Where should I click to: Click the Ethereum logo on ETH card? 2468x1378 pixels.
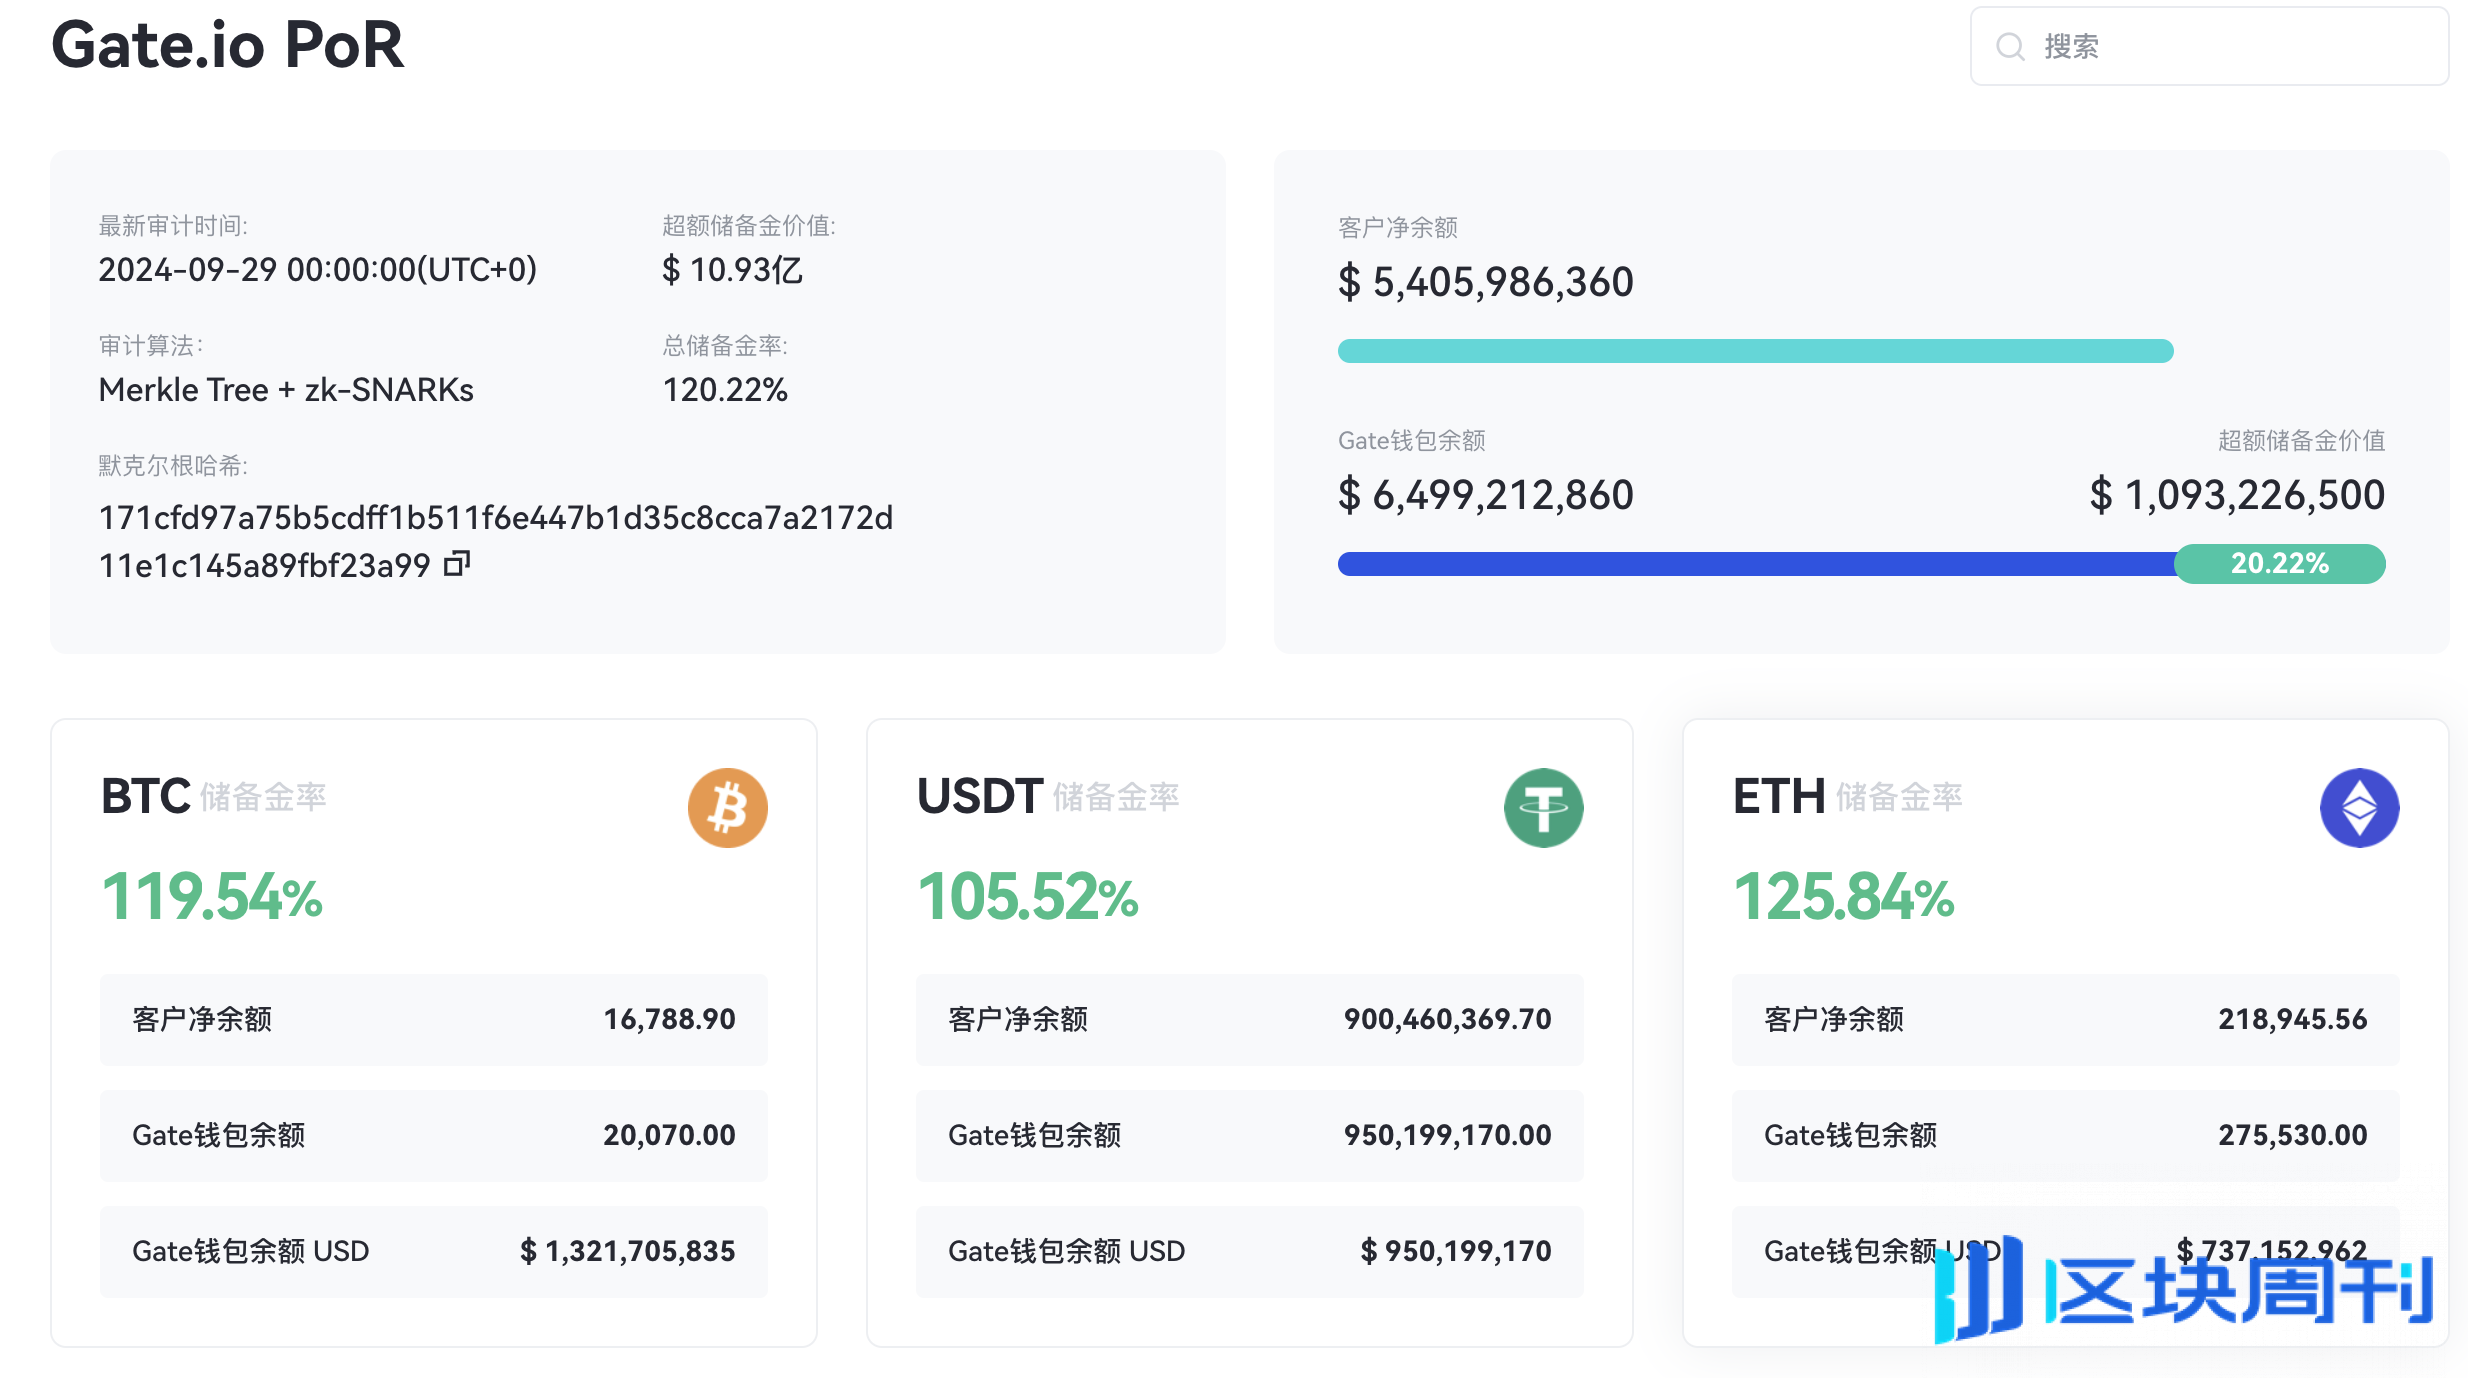[2359, 807]
